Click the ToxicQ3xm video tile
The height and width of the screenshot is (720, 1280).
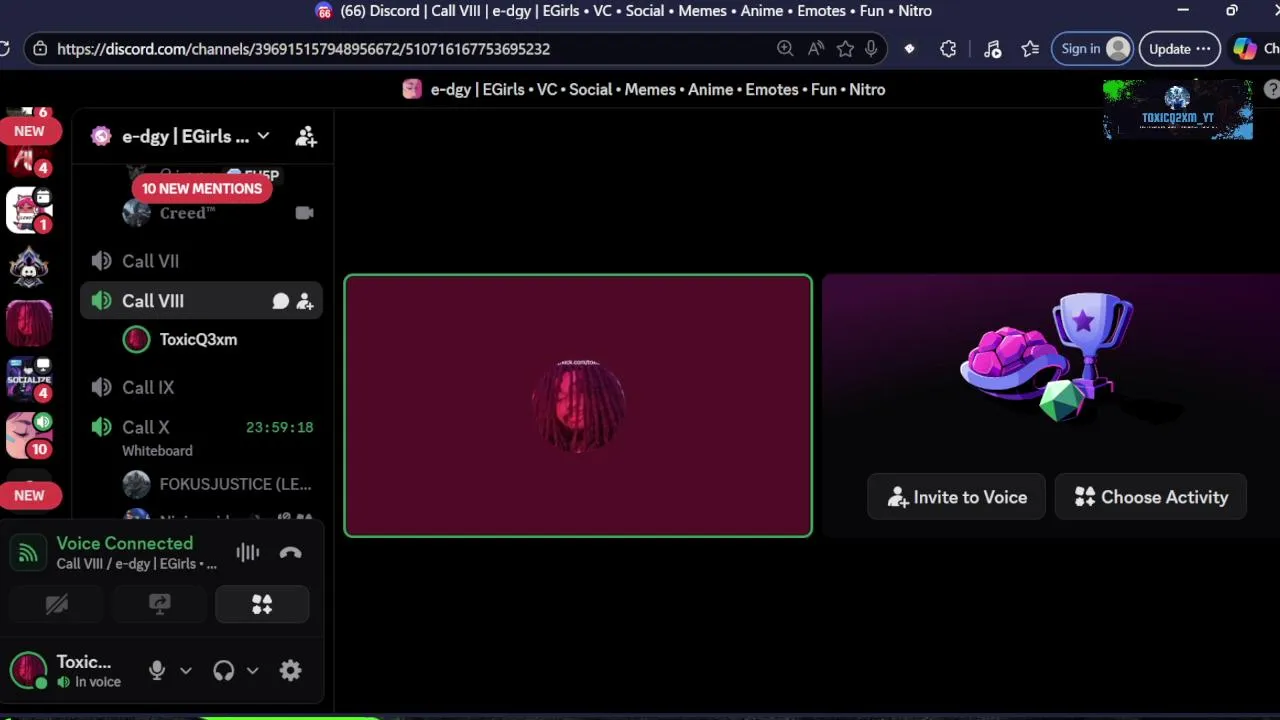tap(578, 405)
